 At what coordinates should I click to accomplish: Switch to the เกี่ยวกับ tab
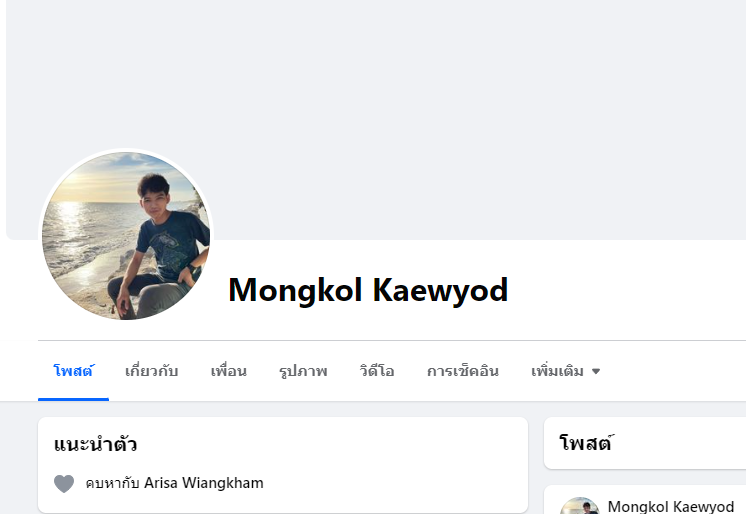(x=151, y=371)
